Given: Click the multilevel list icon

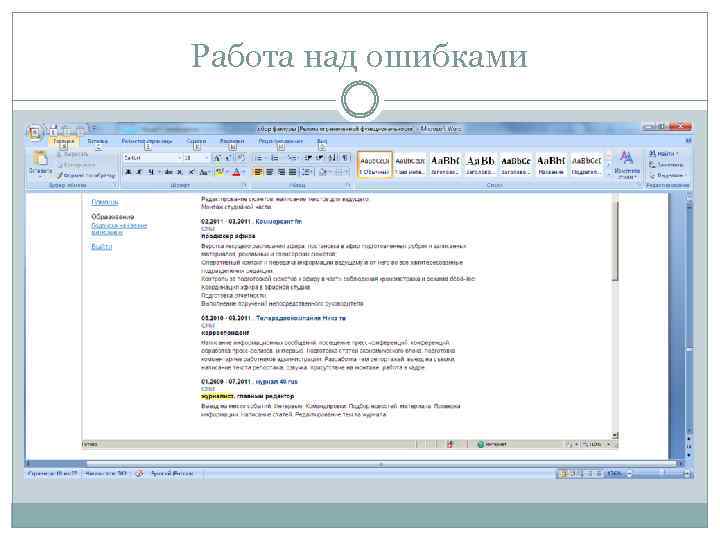Looking at the screenshot, I should [292, 158].
